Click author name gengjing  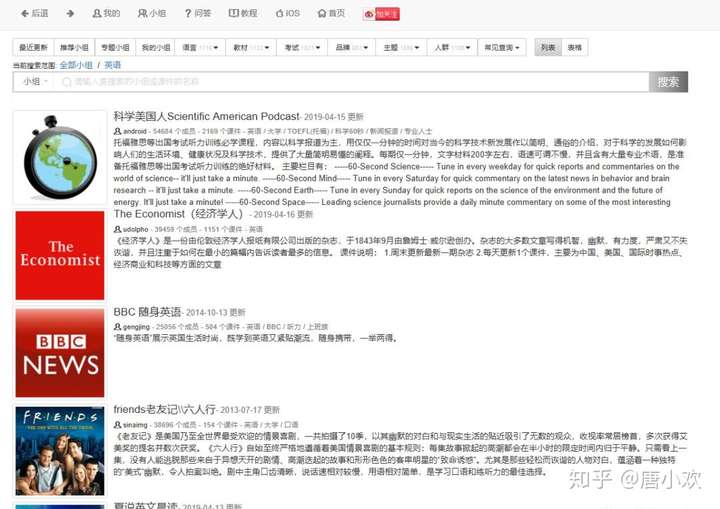pyautogui.click(x=136, y=327)
